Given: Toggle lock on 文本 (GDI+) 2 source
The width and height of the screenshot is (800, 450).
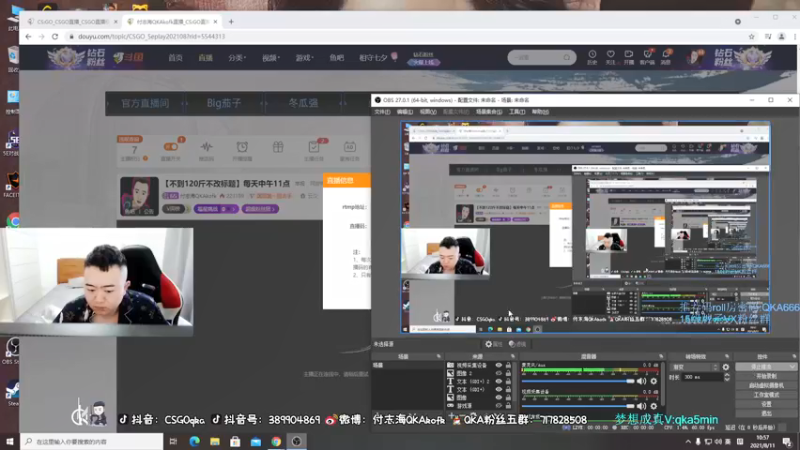Looking at the screenshot, I should point(508,382).
